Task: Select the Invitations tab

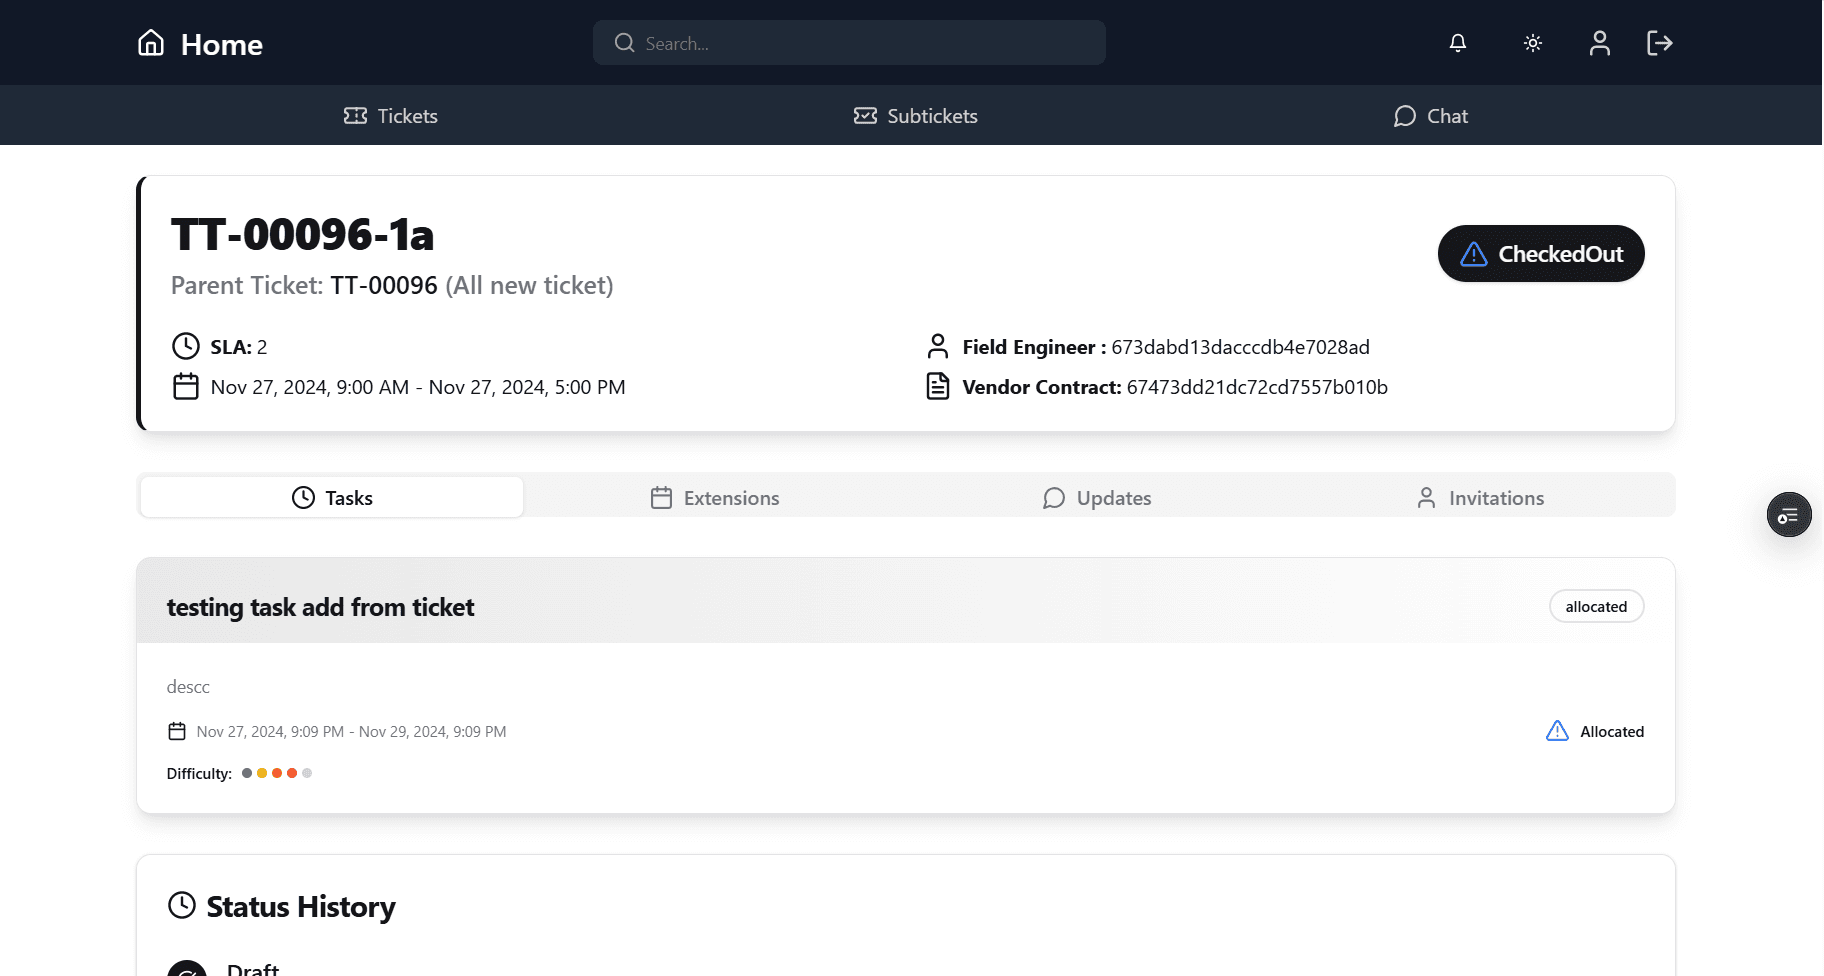Action: pyautogui.click(x=1480, y=497)
